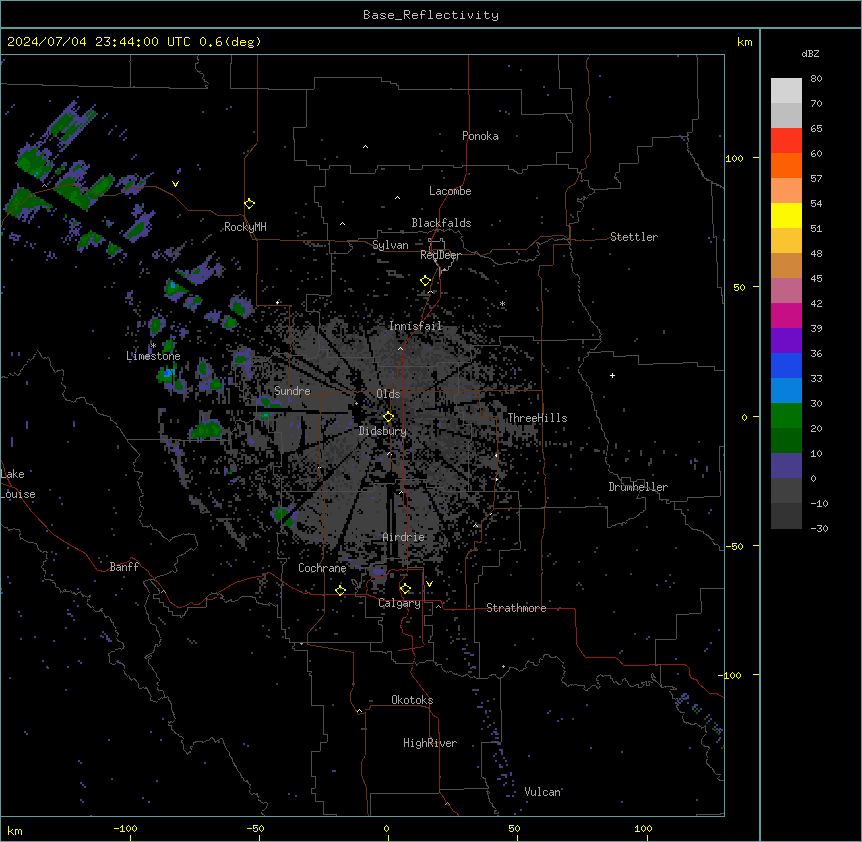
Task: Click the HighRiver label
Action: point(430,743)
